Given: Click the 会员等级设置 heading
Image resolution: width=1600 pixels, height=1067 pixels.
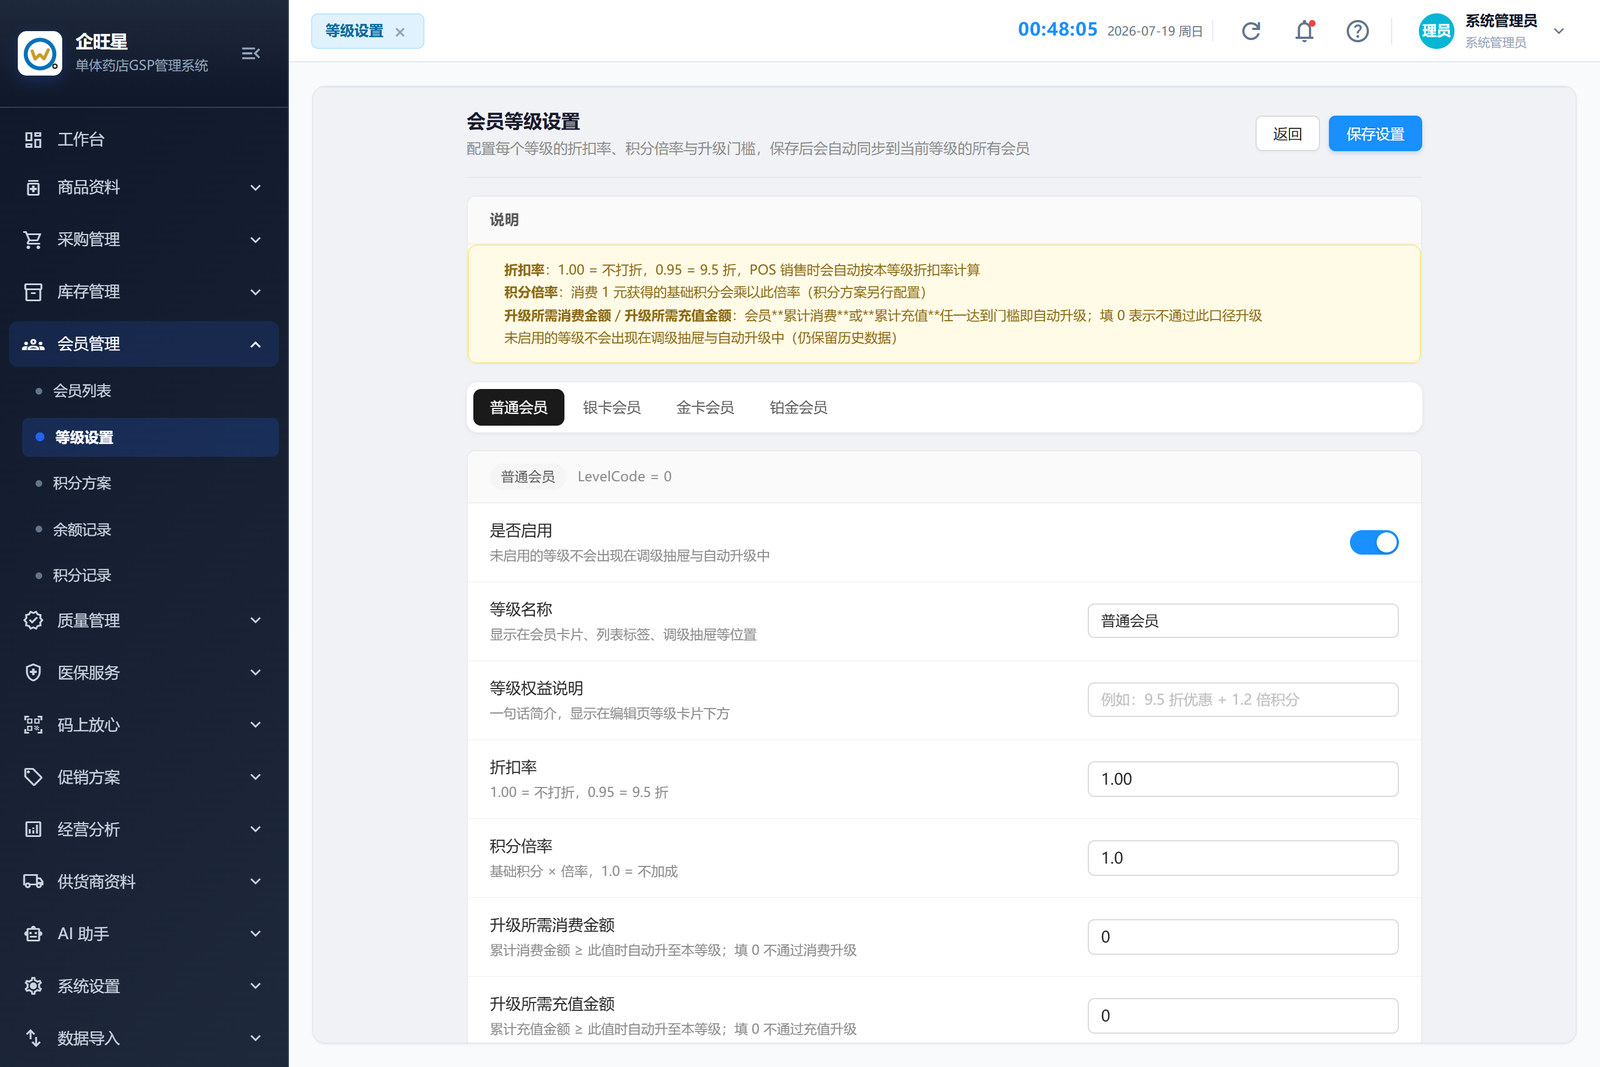Looking at the screenshot, I should (523, 121).
